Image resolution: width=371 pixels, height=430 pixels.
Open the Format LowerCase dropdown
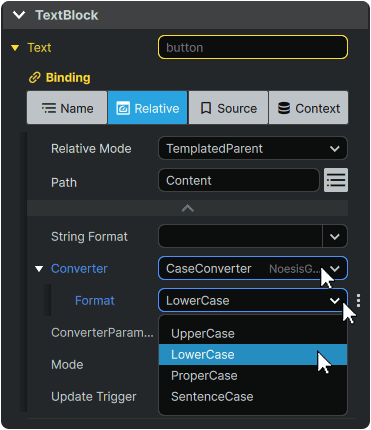pos(253,300)
